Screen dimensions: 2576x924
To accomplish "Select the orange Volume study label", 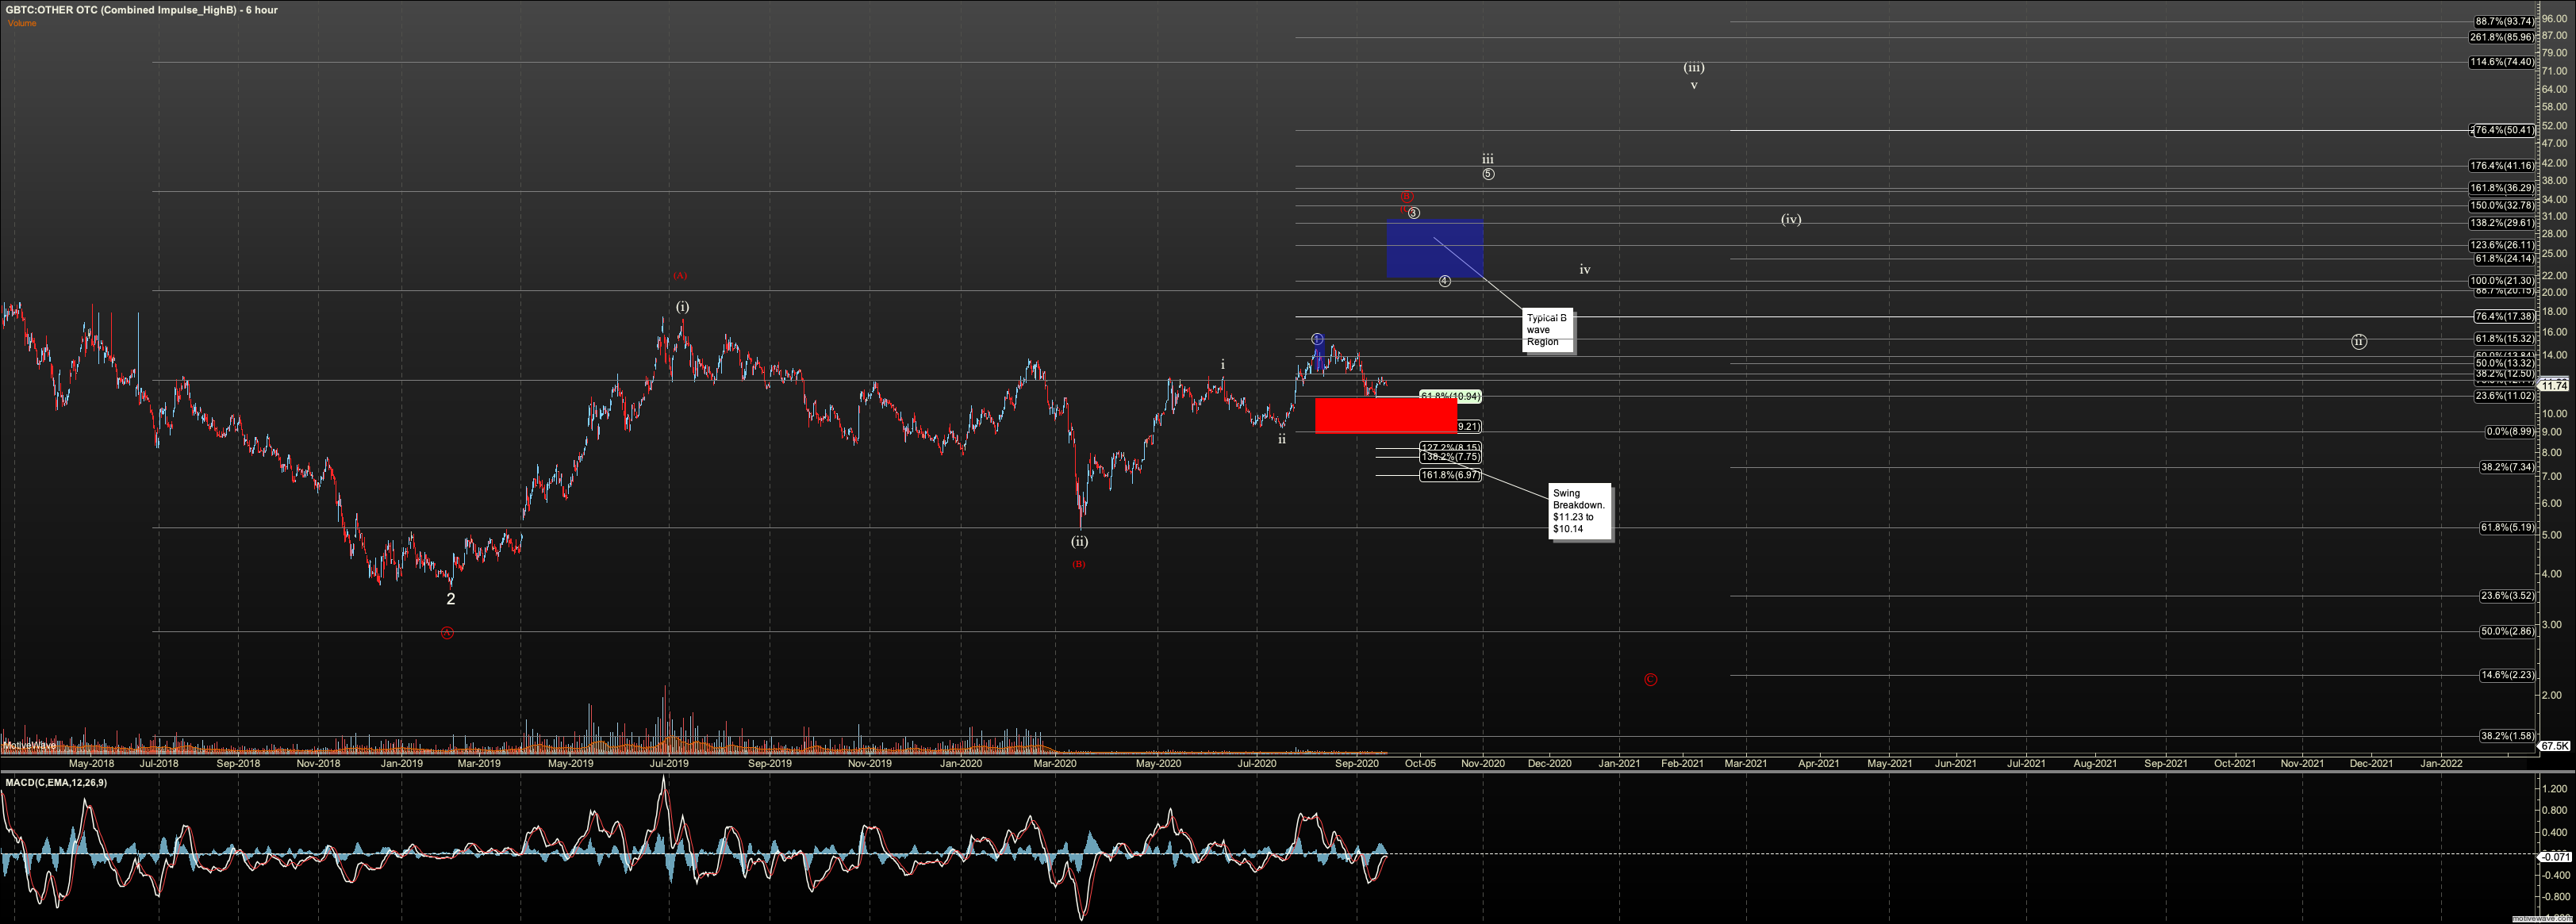I will point(22,23).
